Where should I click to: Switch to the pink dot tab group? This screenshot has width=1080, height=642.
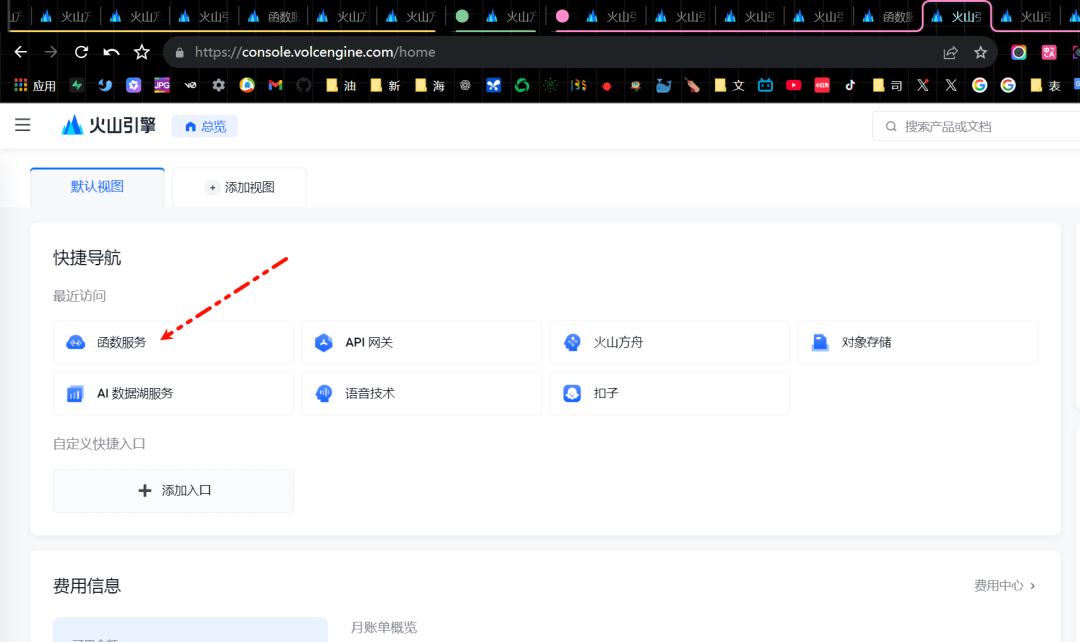pyautogui.click(x=562, y=16)
